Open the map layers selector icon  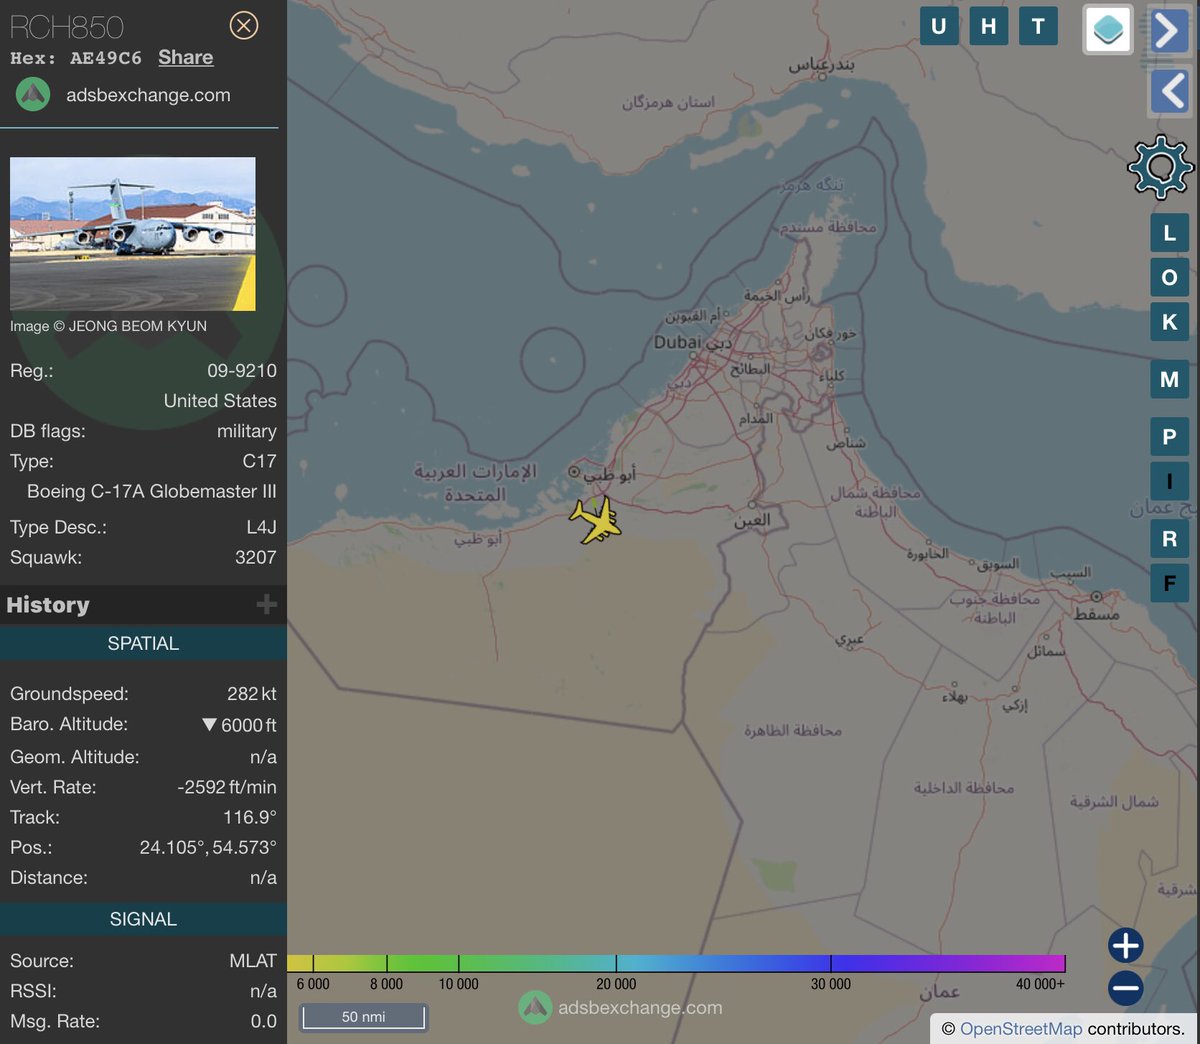tap(1108, 29)
